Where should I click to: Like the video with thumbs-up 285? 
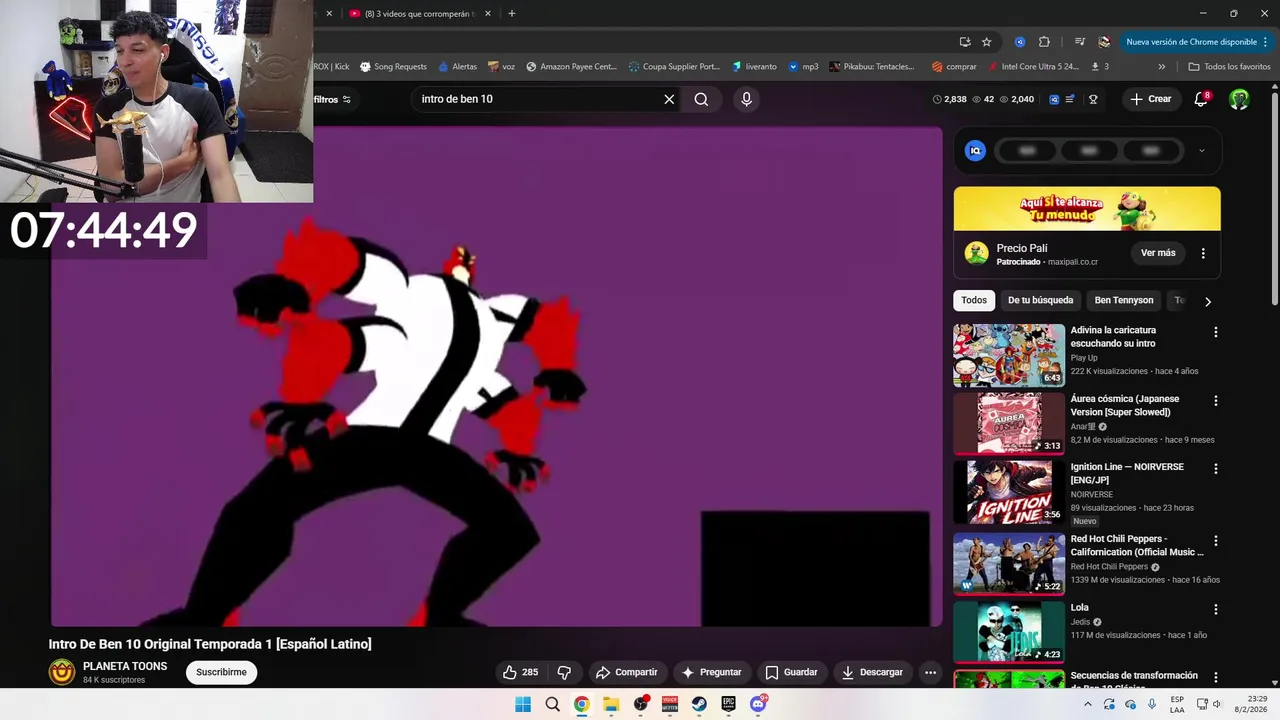pos(520,672)
